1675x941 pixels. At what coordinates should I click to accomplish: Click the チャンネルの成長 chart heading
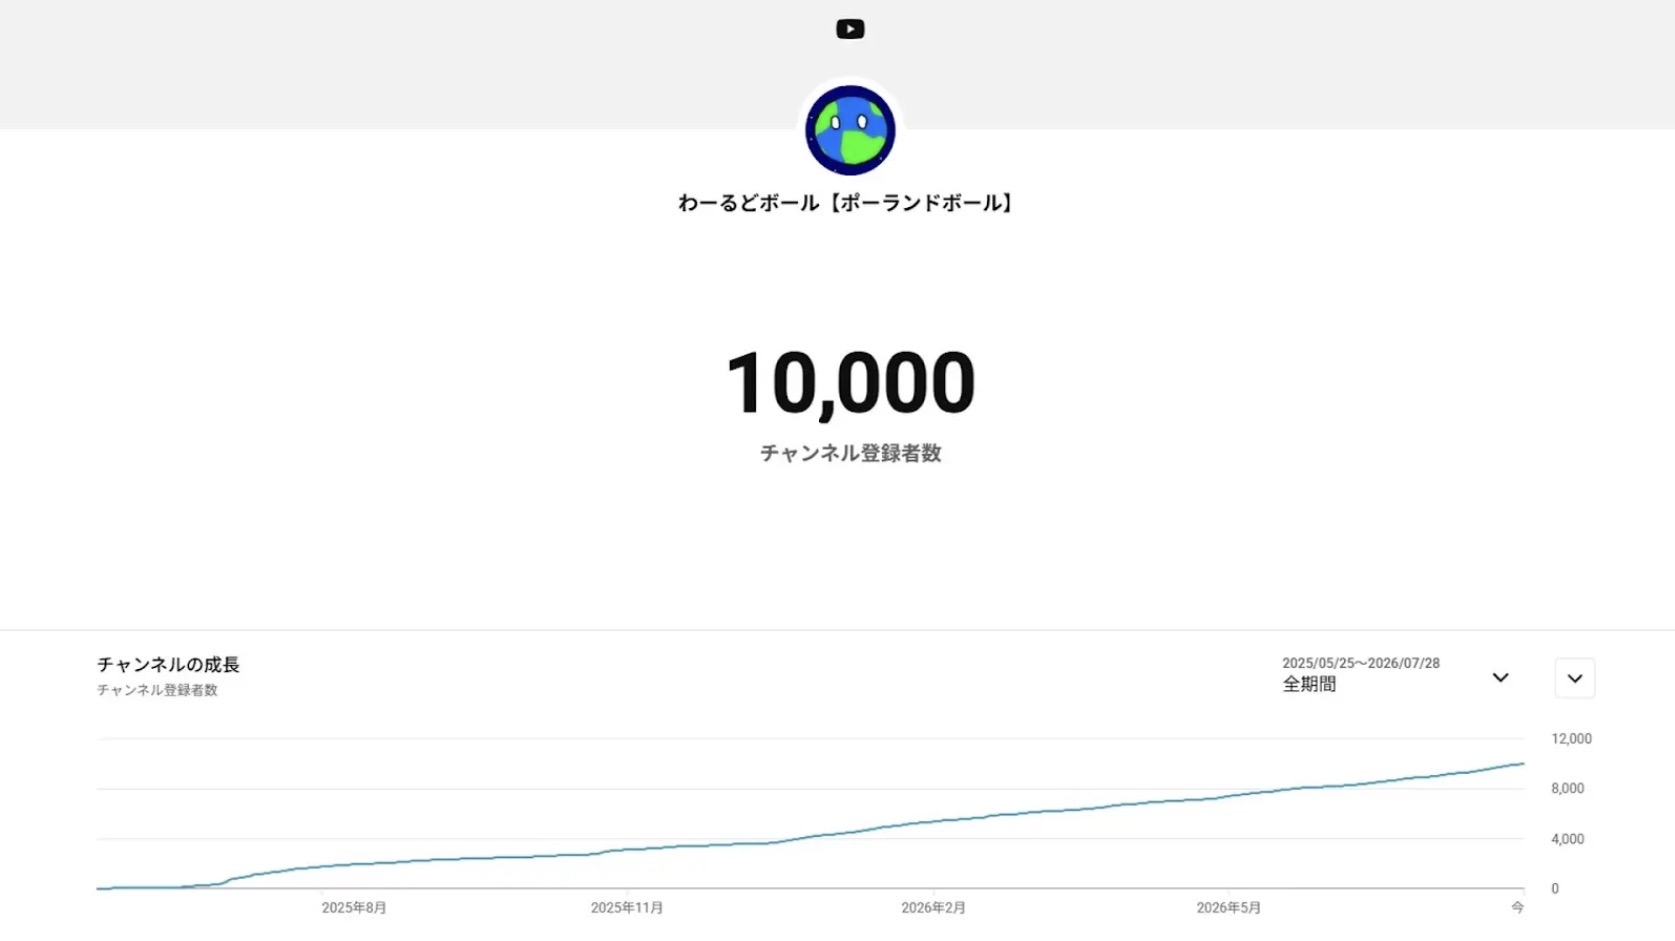click(168, 665)
